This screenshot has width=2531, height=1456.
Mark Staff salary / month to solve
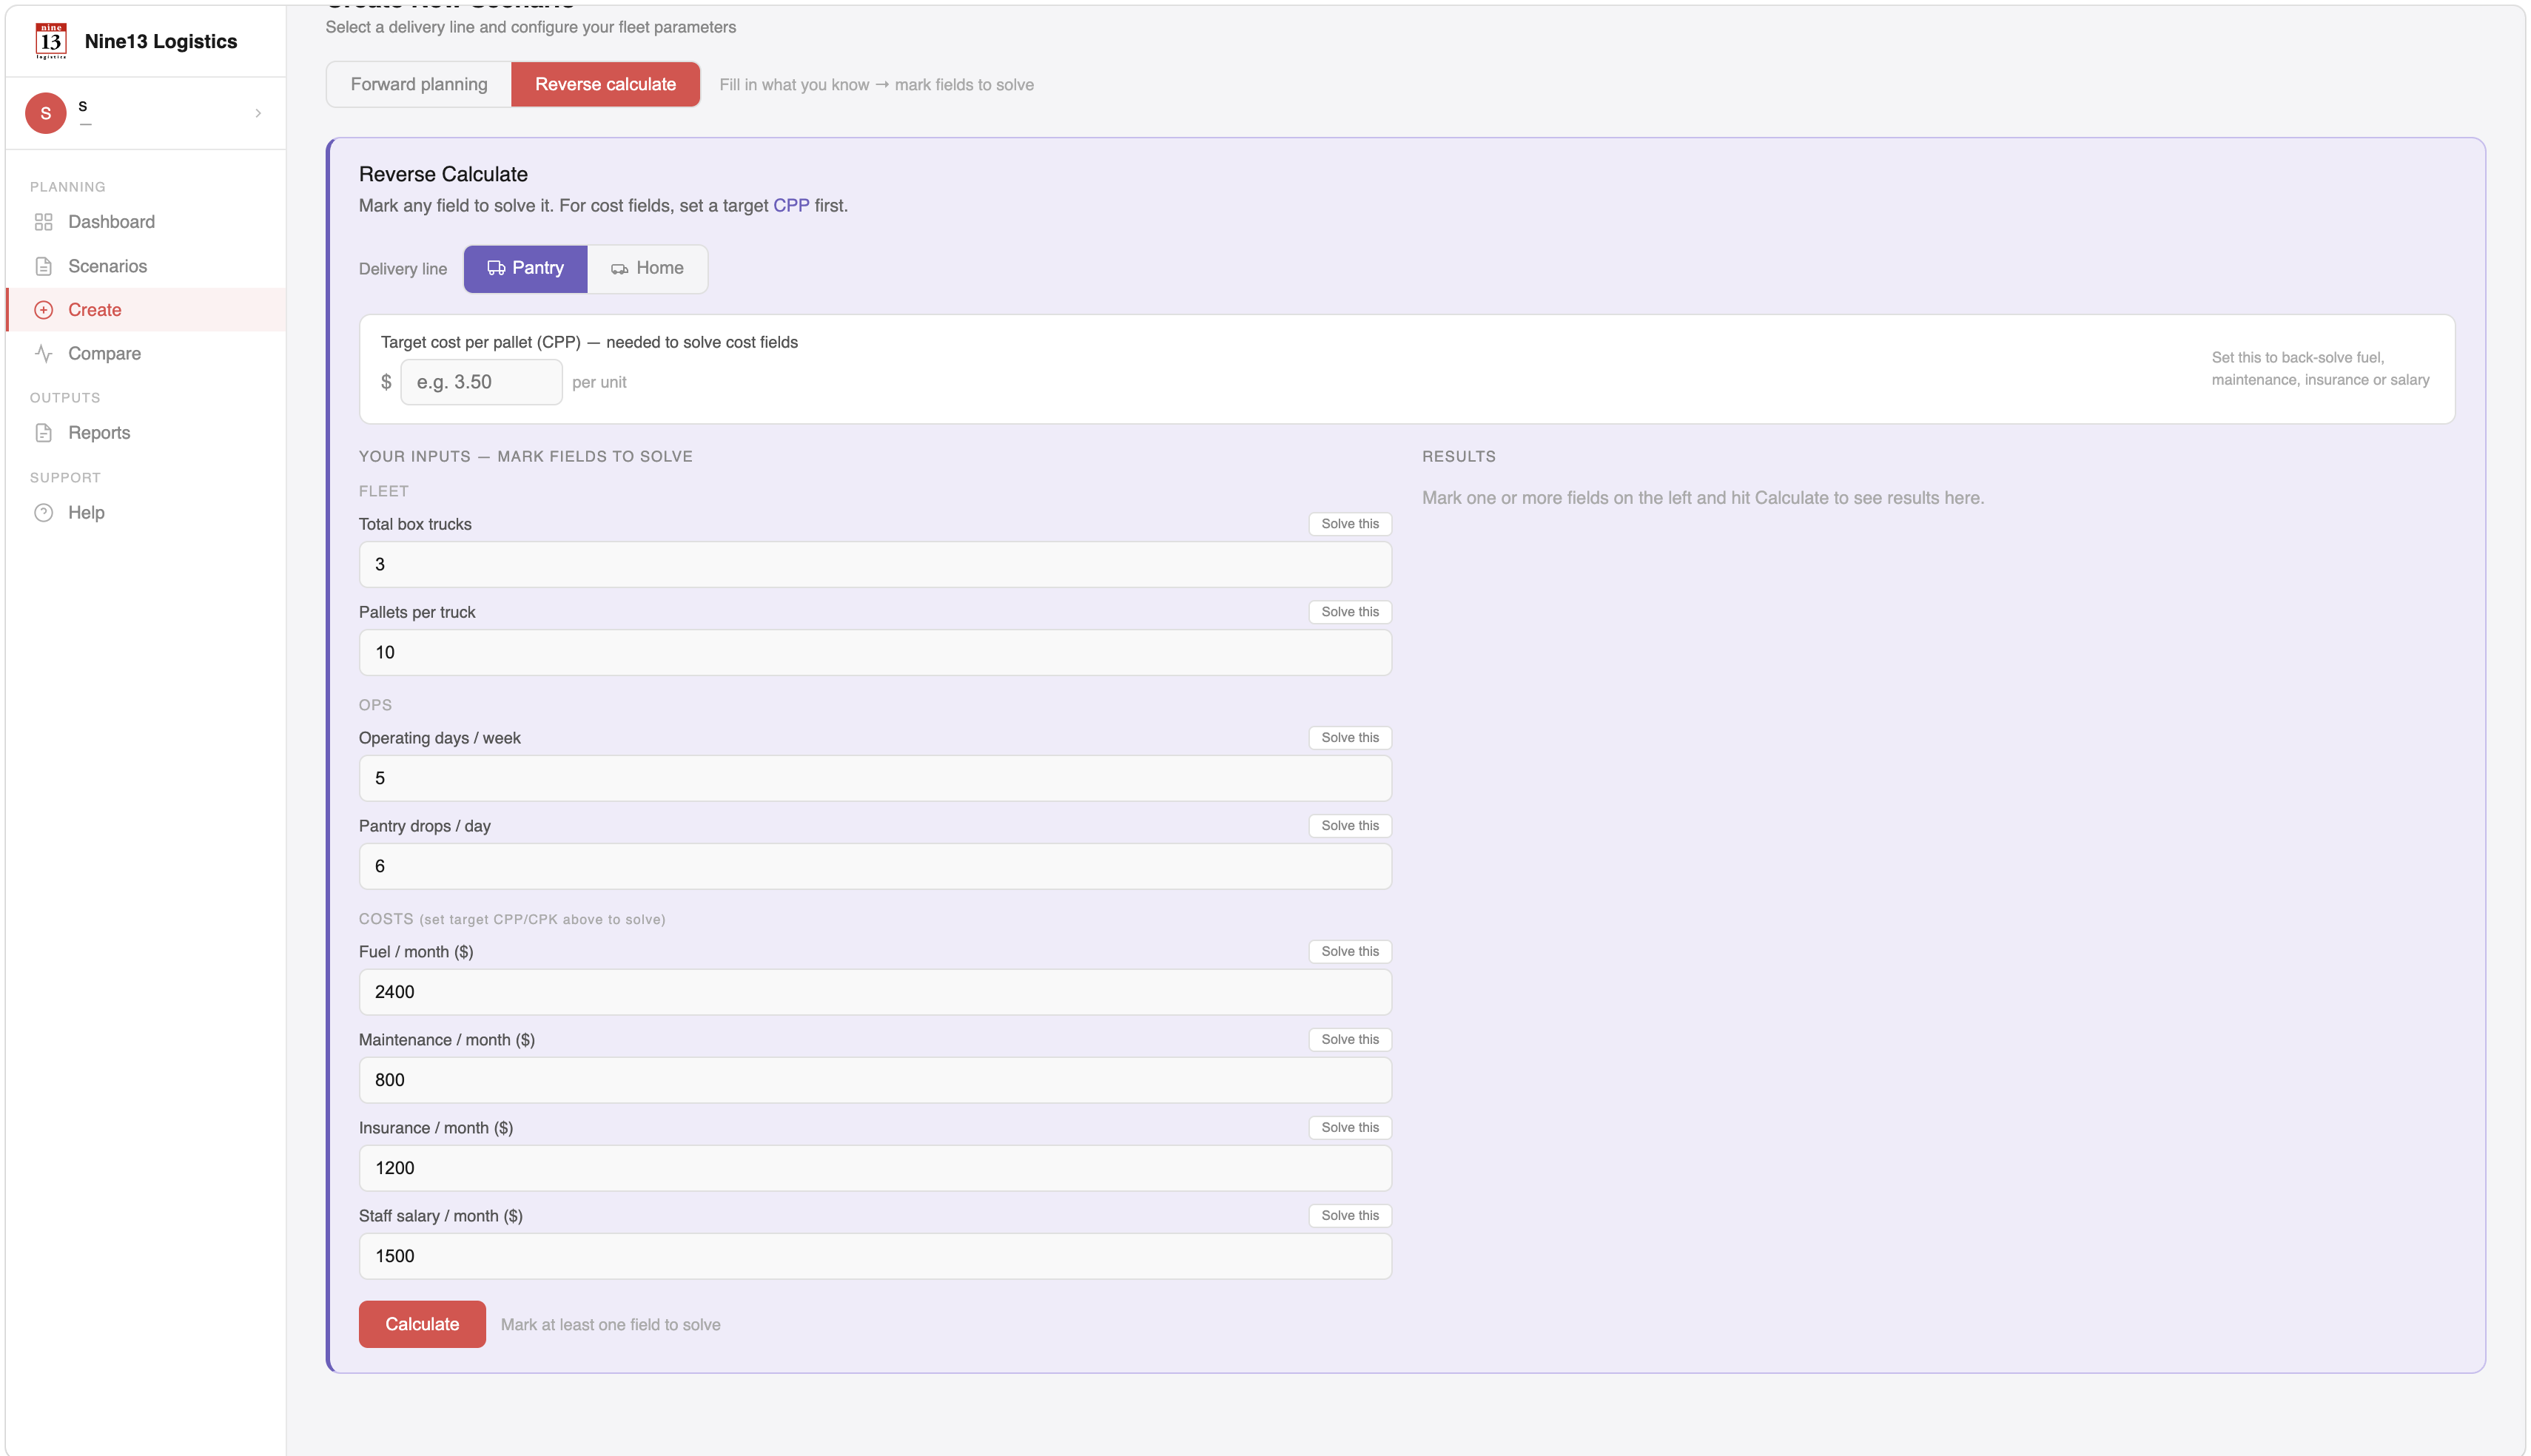click(x=1350, y=1216)
